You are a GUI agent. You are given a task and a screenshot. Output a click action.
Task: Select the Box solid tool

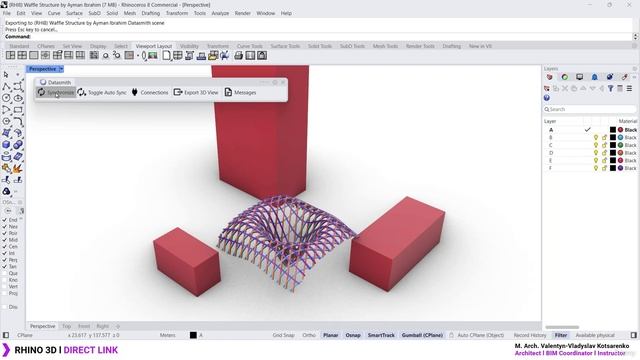point(6,144)
